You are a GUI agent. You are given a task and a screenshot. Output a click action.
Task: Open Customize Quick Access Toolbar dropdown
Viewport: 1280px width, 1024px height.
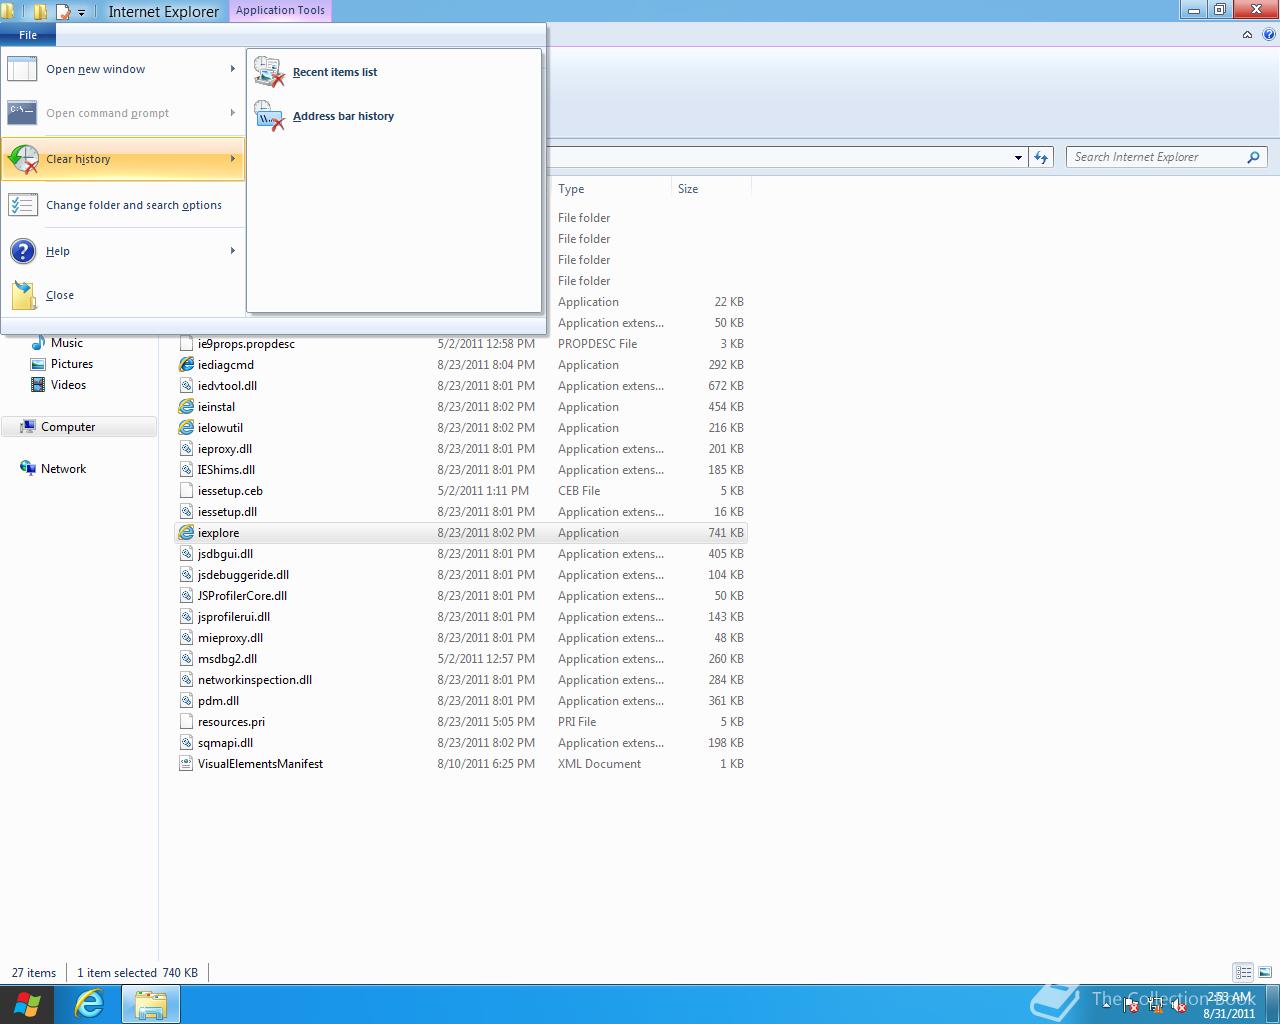click(82, 12)
